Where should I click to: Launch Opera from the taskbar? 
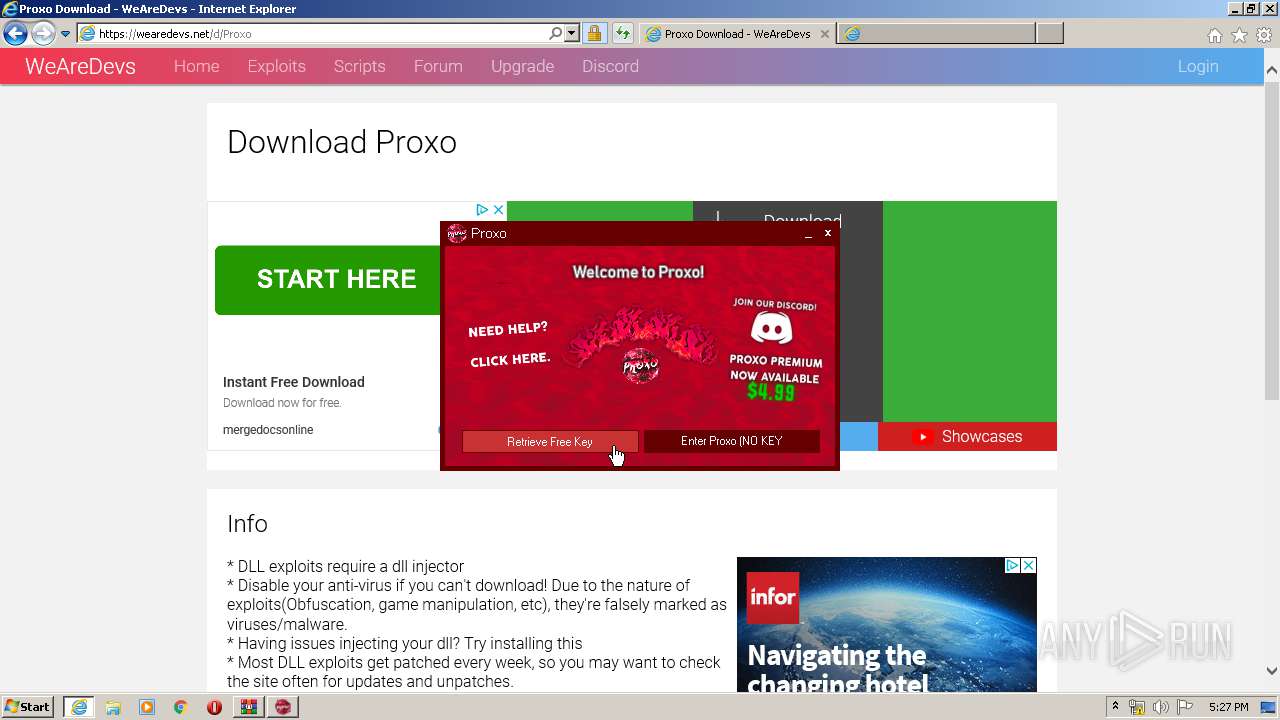[215, 707]
